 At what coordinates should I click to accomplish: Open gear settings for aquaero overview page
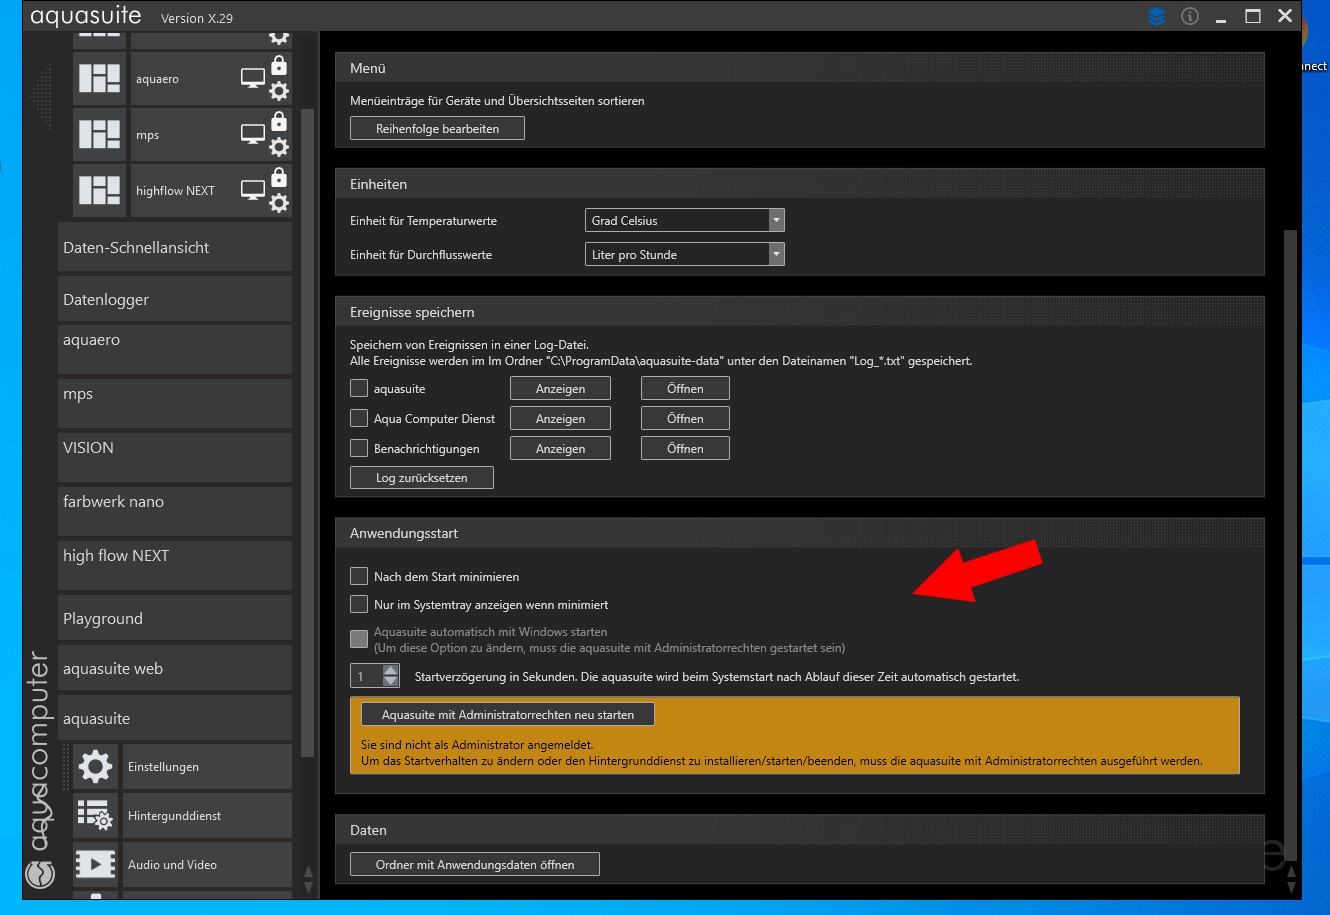click(x=279, y=92)
